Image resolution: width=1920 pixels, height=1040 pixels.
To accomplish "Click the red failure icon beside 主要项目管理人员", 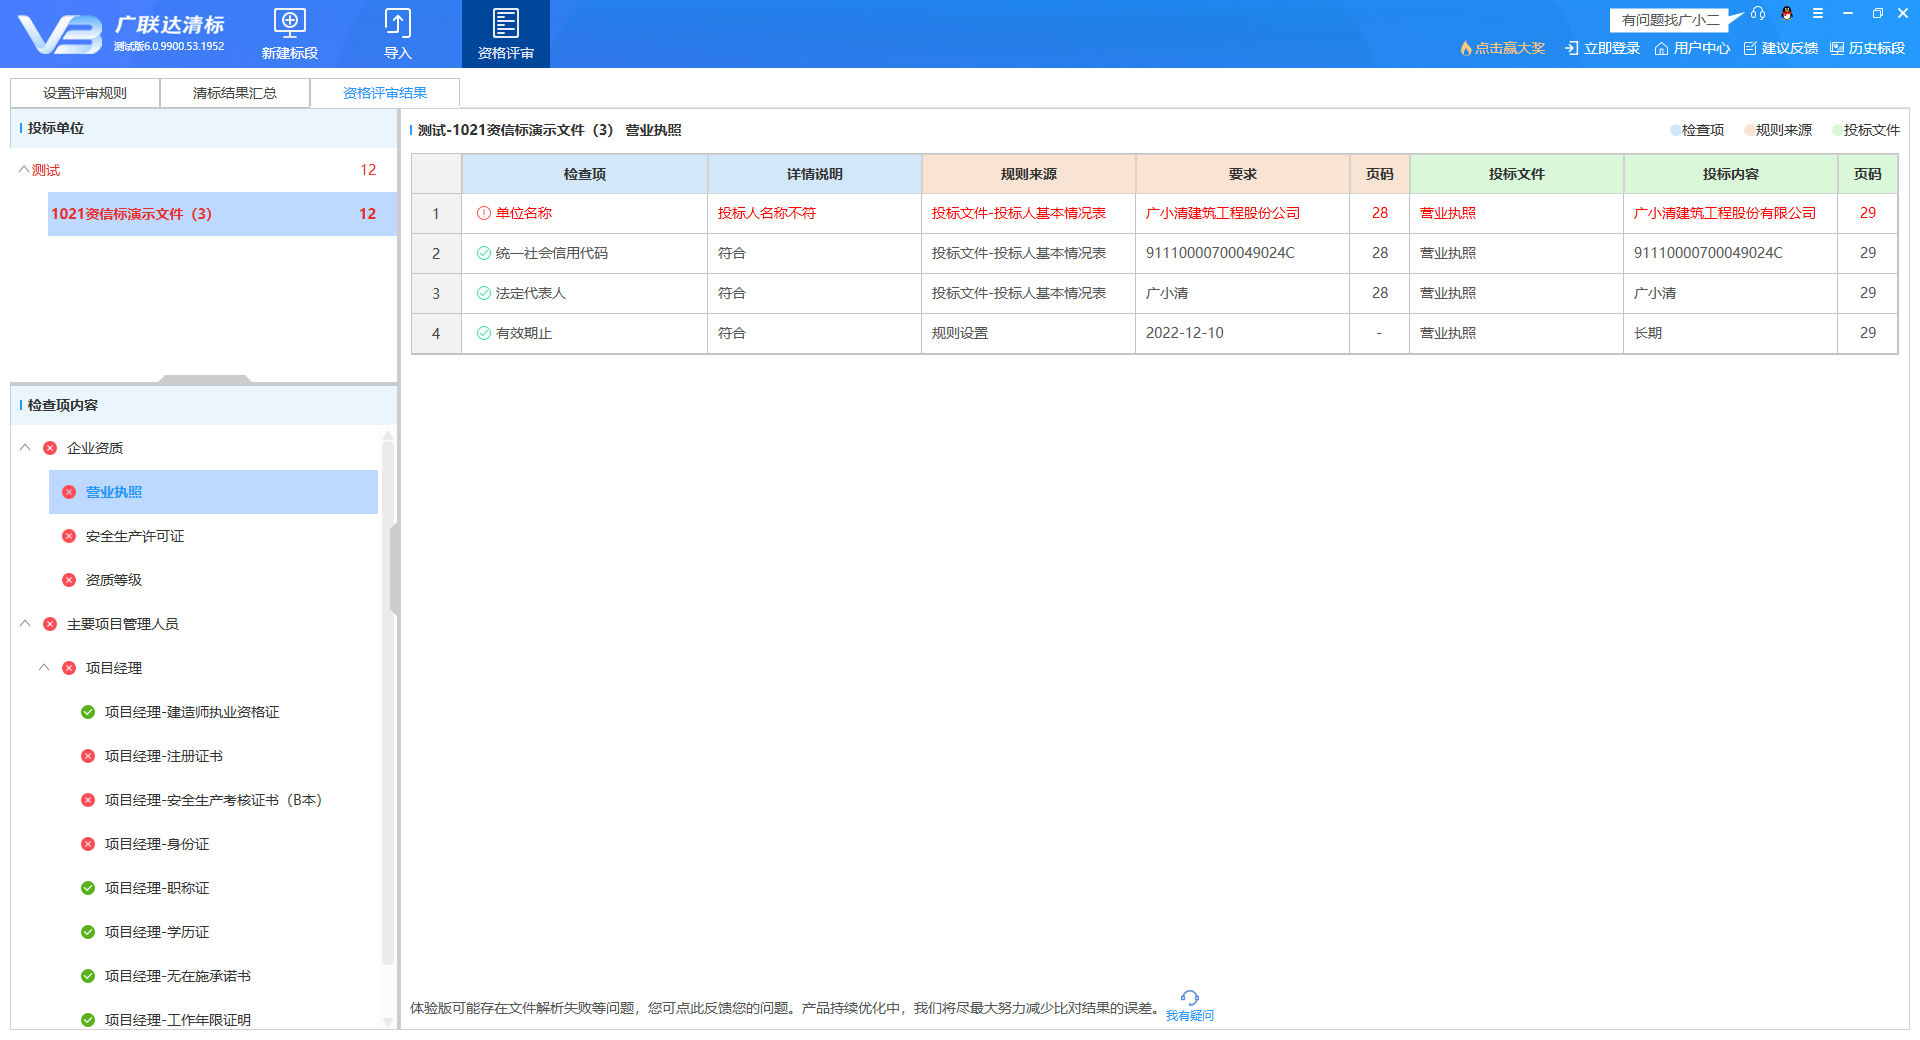I will pos(50,624).
